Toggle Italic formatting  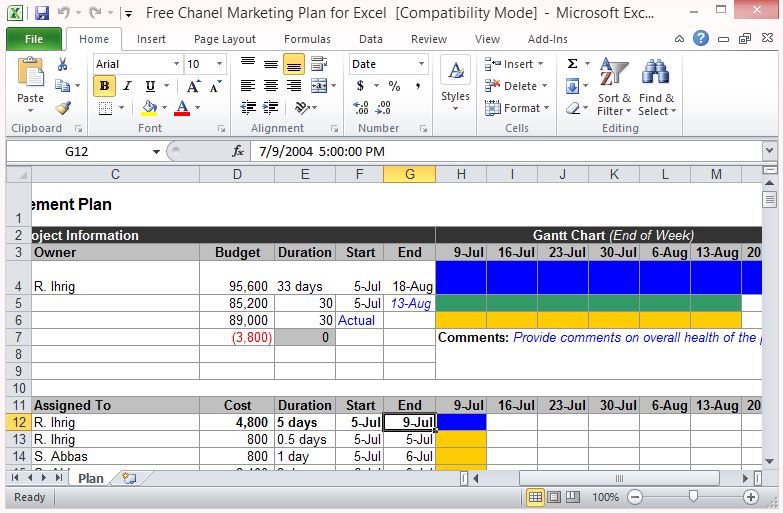click(x=127, y=86)
